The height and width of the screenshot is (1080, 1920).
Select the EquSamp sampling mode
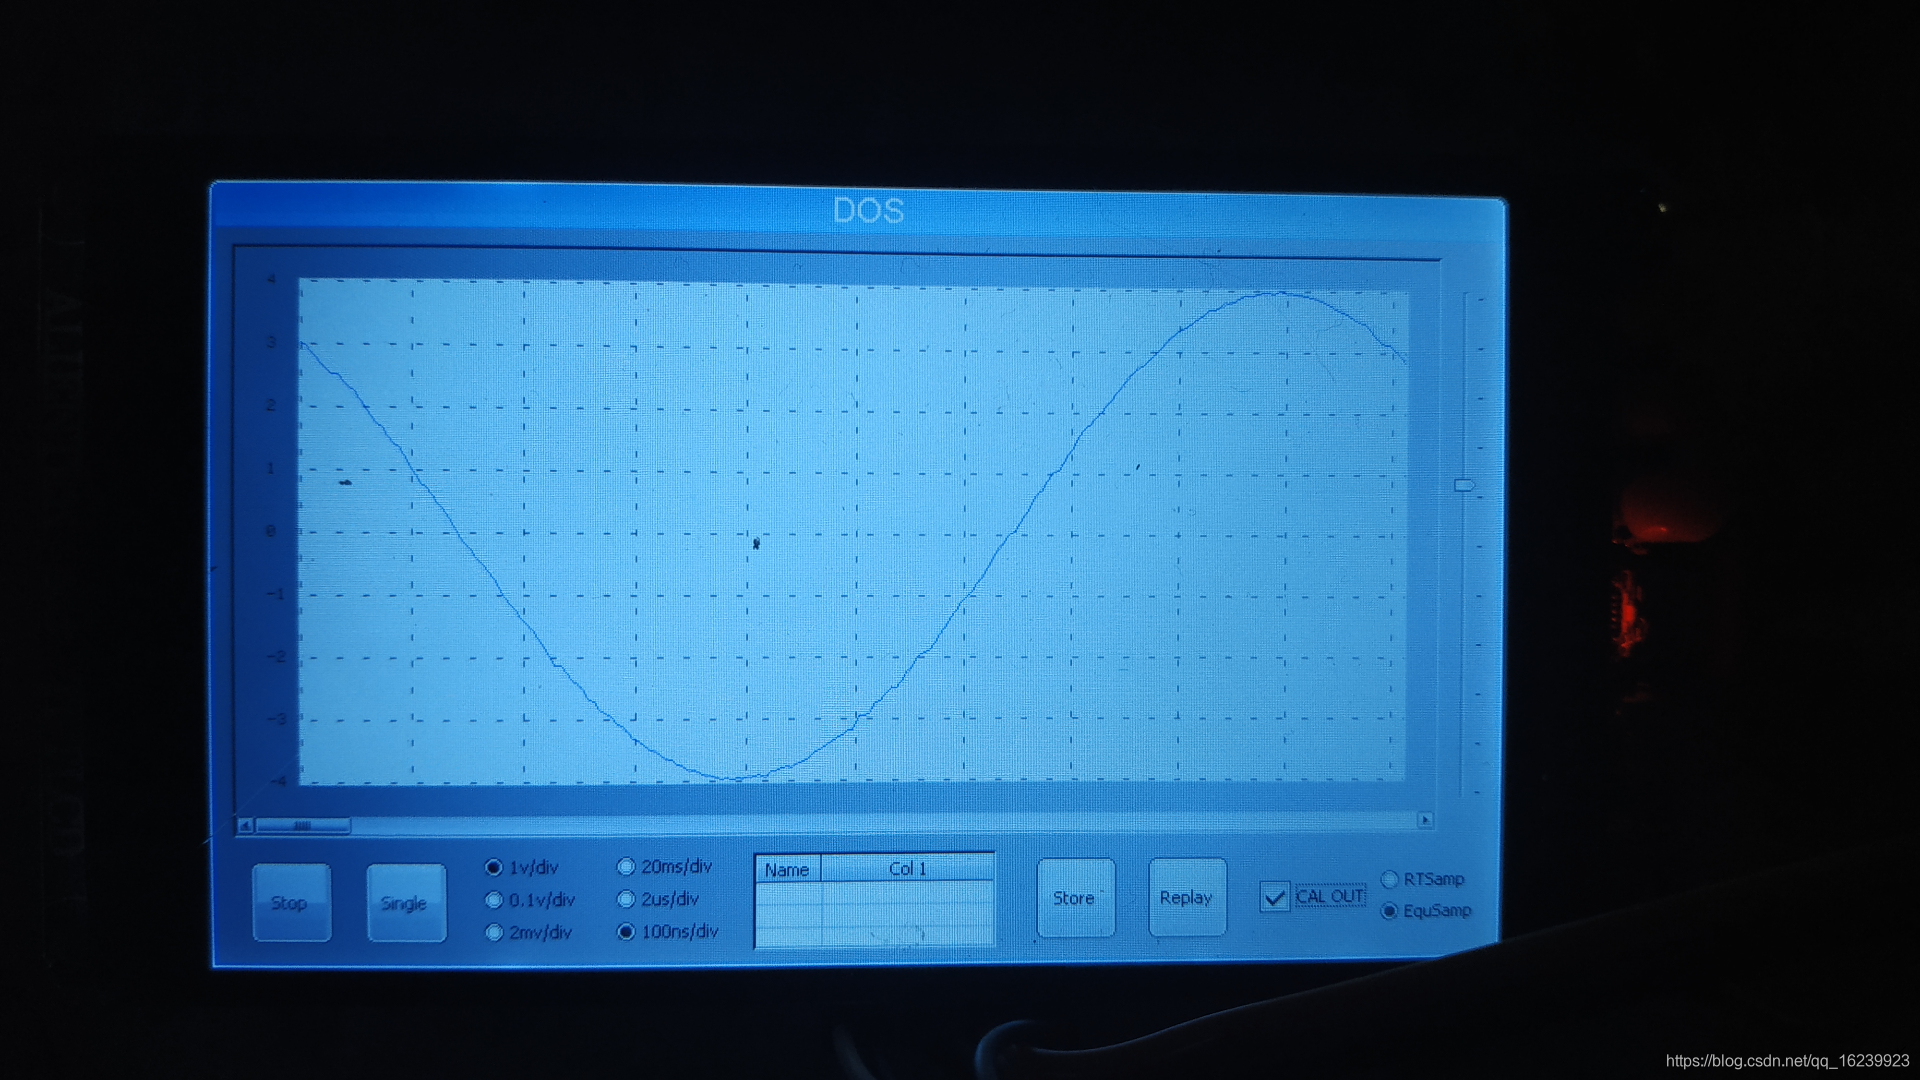click(x=1390, y=911)
